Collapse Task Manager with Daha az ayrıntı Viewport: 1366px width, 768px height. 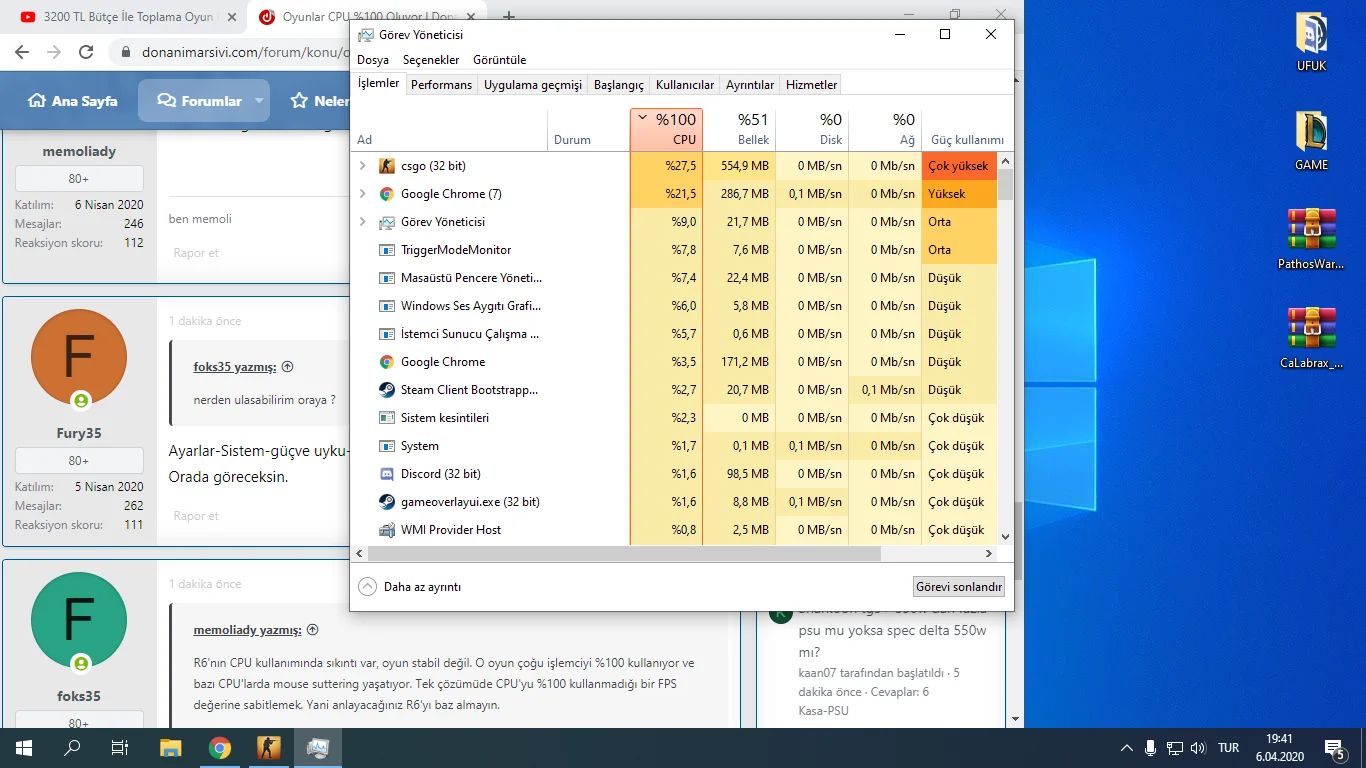pyautogui.click(x=410, y=587)
